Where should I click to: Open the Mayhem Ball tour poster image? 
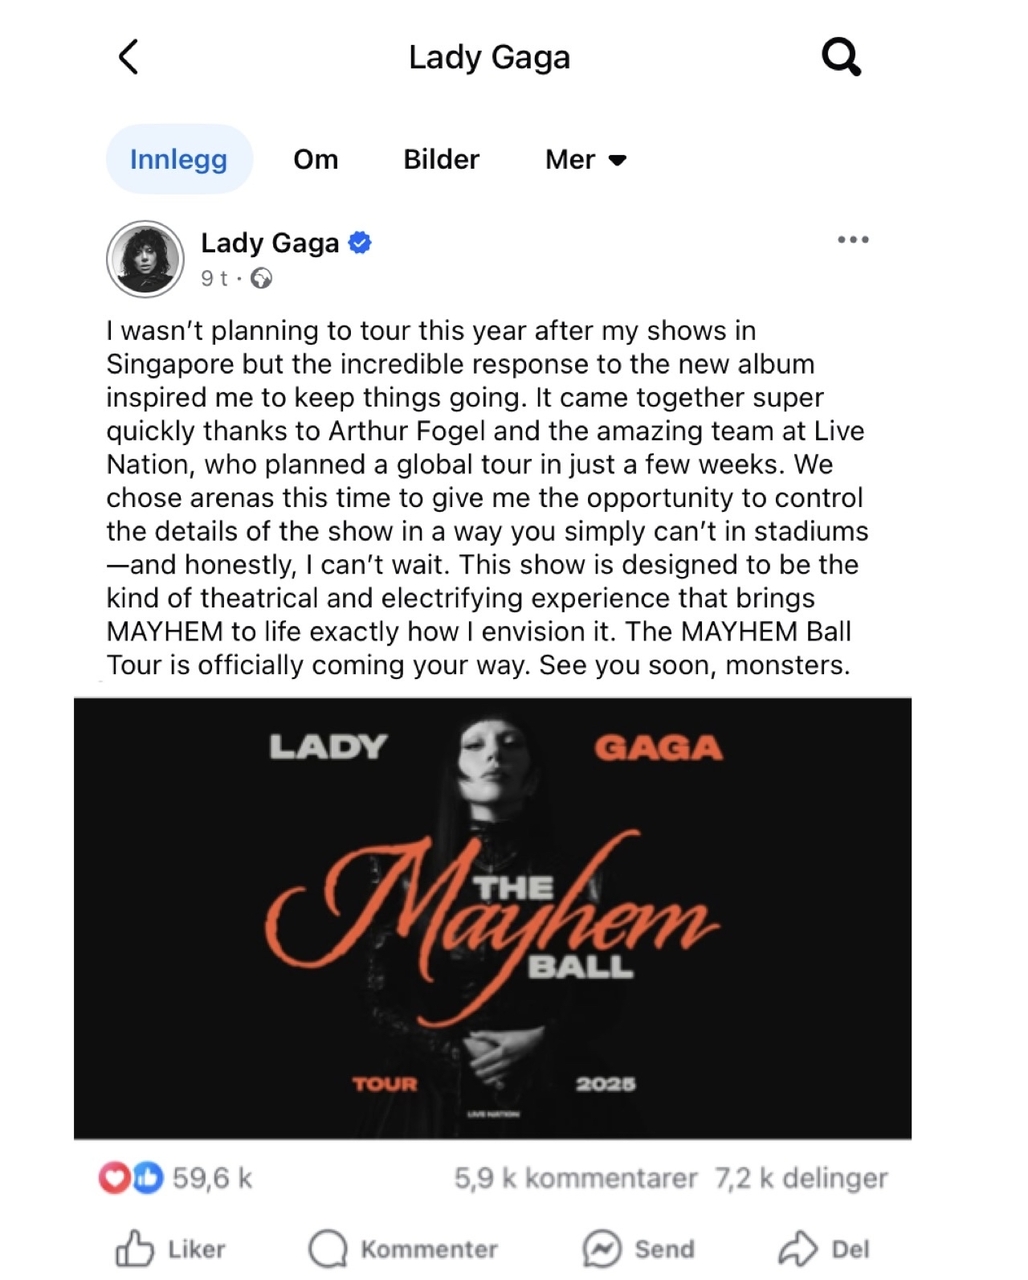pyautogui.click(x=493, y=918)
